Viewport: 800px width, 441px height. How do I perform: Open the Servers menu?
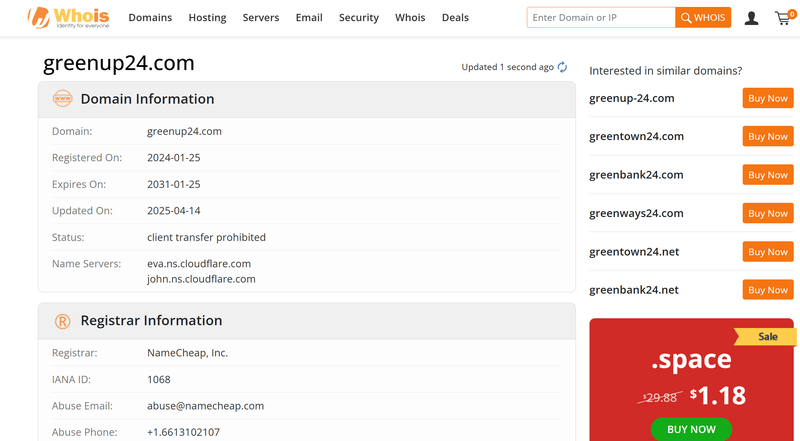pyautogui.click(x=261, y=18)
